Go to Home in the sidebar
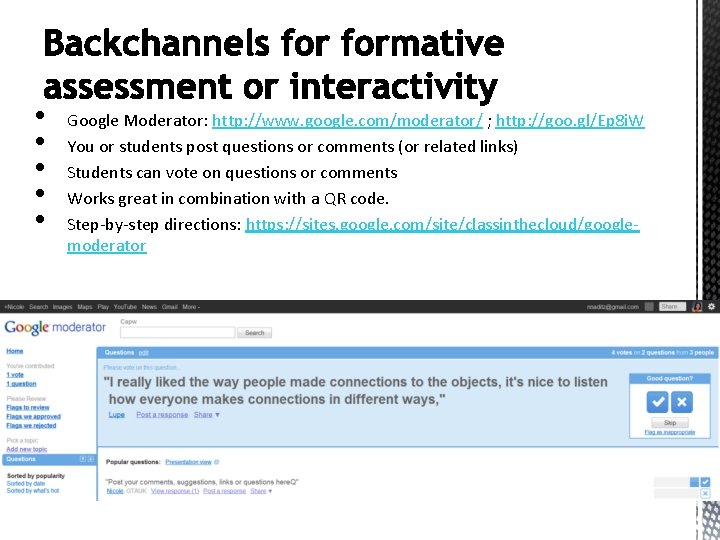 [15, 351]
